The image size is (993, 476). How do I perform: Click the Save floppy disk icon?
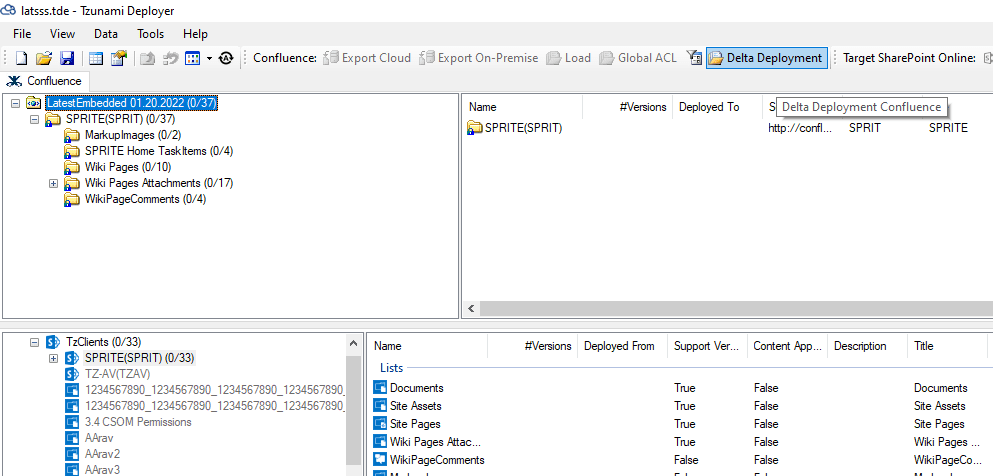coord(66,58)
